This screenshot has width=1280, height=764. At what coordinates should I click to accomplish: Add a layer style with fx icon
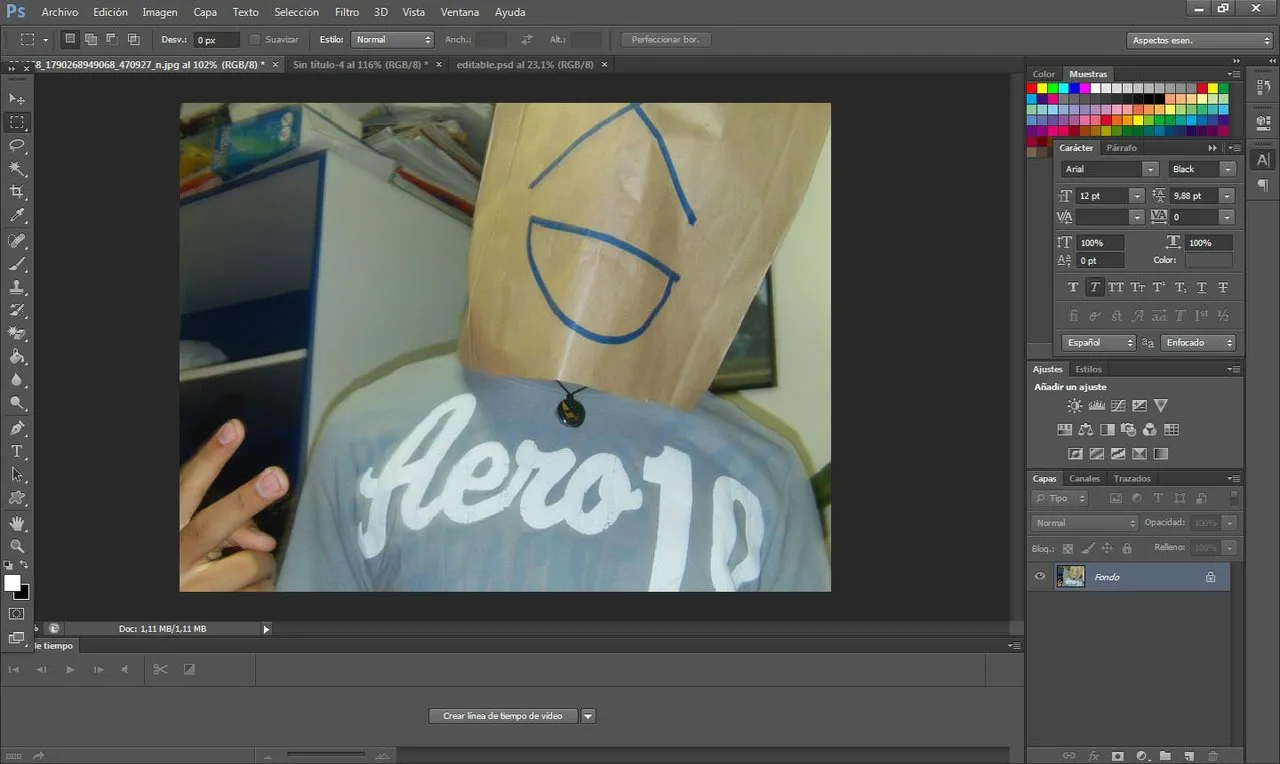[x=1094, y=756]
